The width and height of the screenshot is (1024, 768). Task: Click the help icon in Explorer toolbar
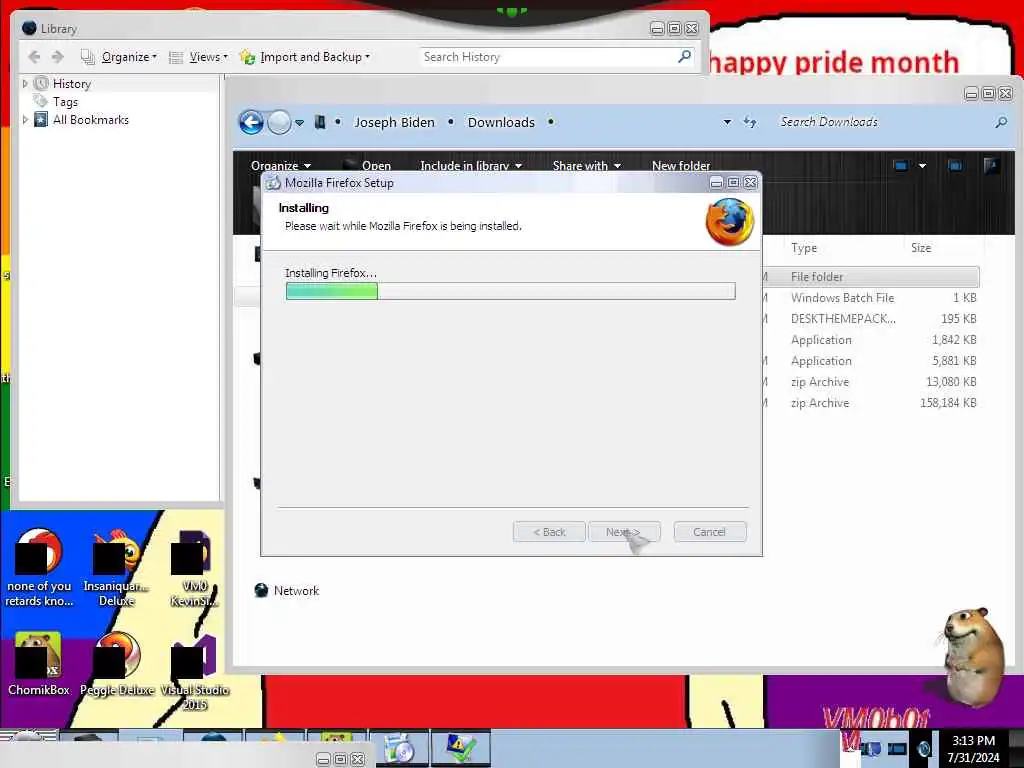point(991,165)
